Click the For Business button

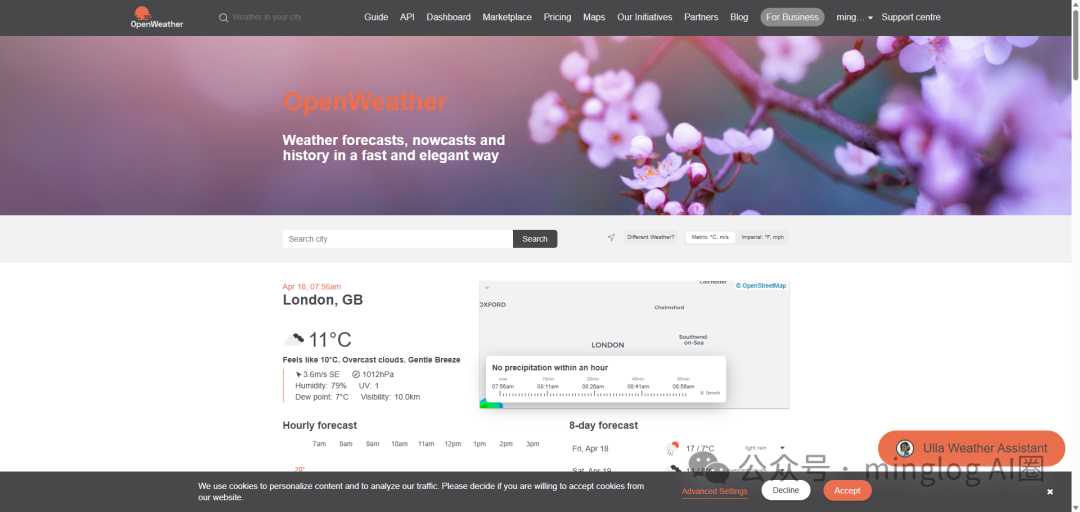(792, 17)
